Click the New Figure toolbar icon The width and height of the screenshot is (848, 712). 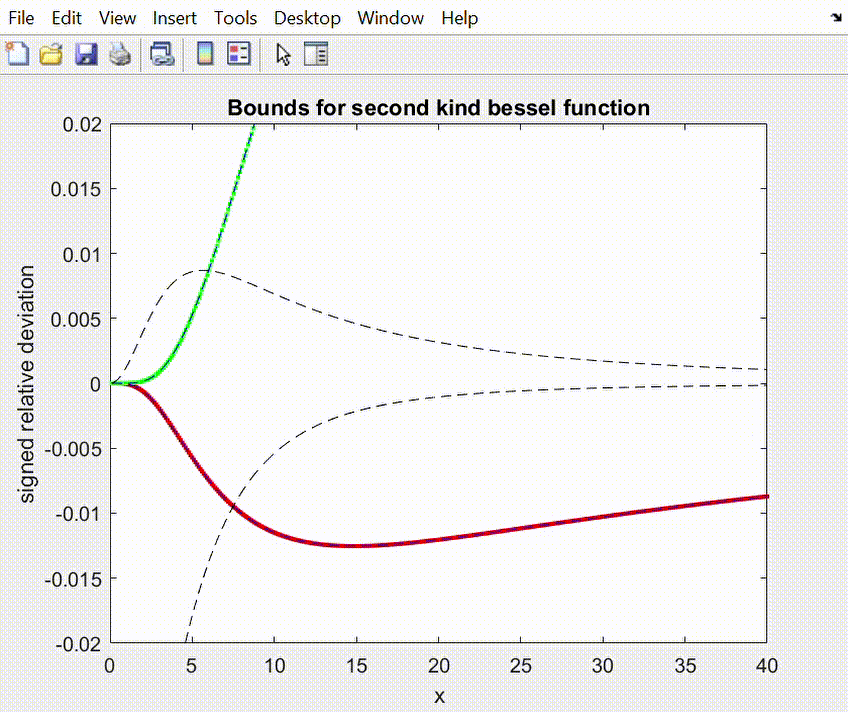[18, 54]
